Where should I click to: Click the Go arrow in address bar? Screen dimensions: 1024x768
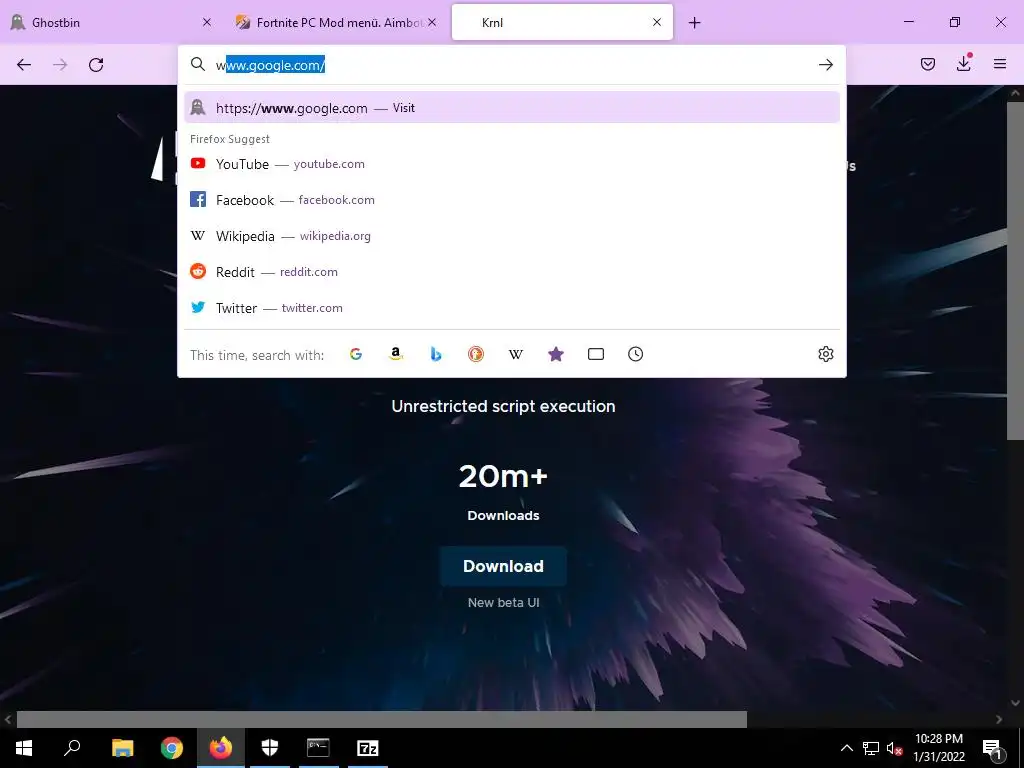825,65
